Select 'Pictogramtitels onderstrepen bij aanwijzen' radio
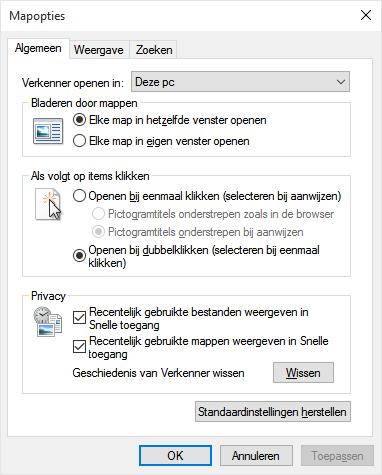 pos(98,232)
